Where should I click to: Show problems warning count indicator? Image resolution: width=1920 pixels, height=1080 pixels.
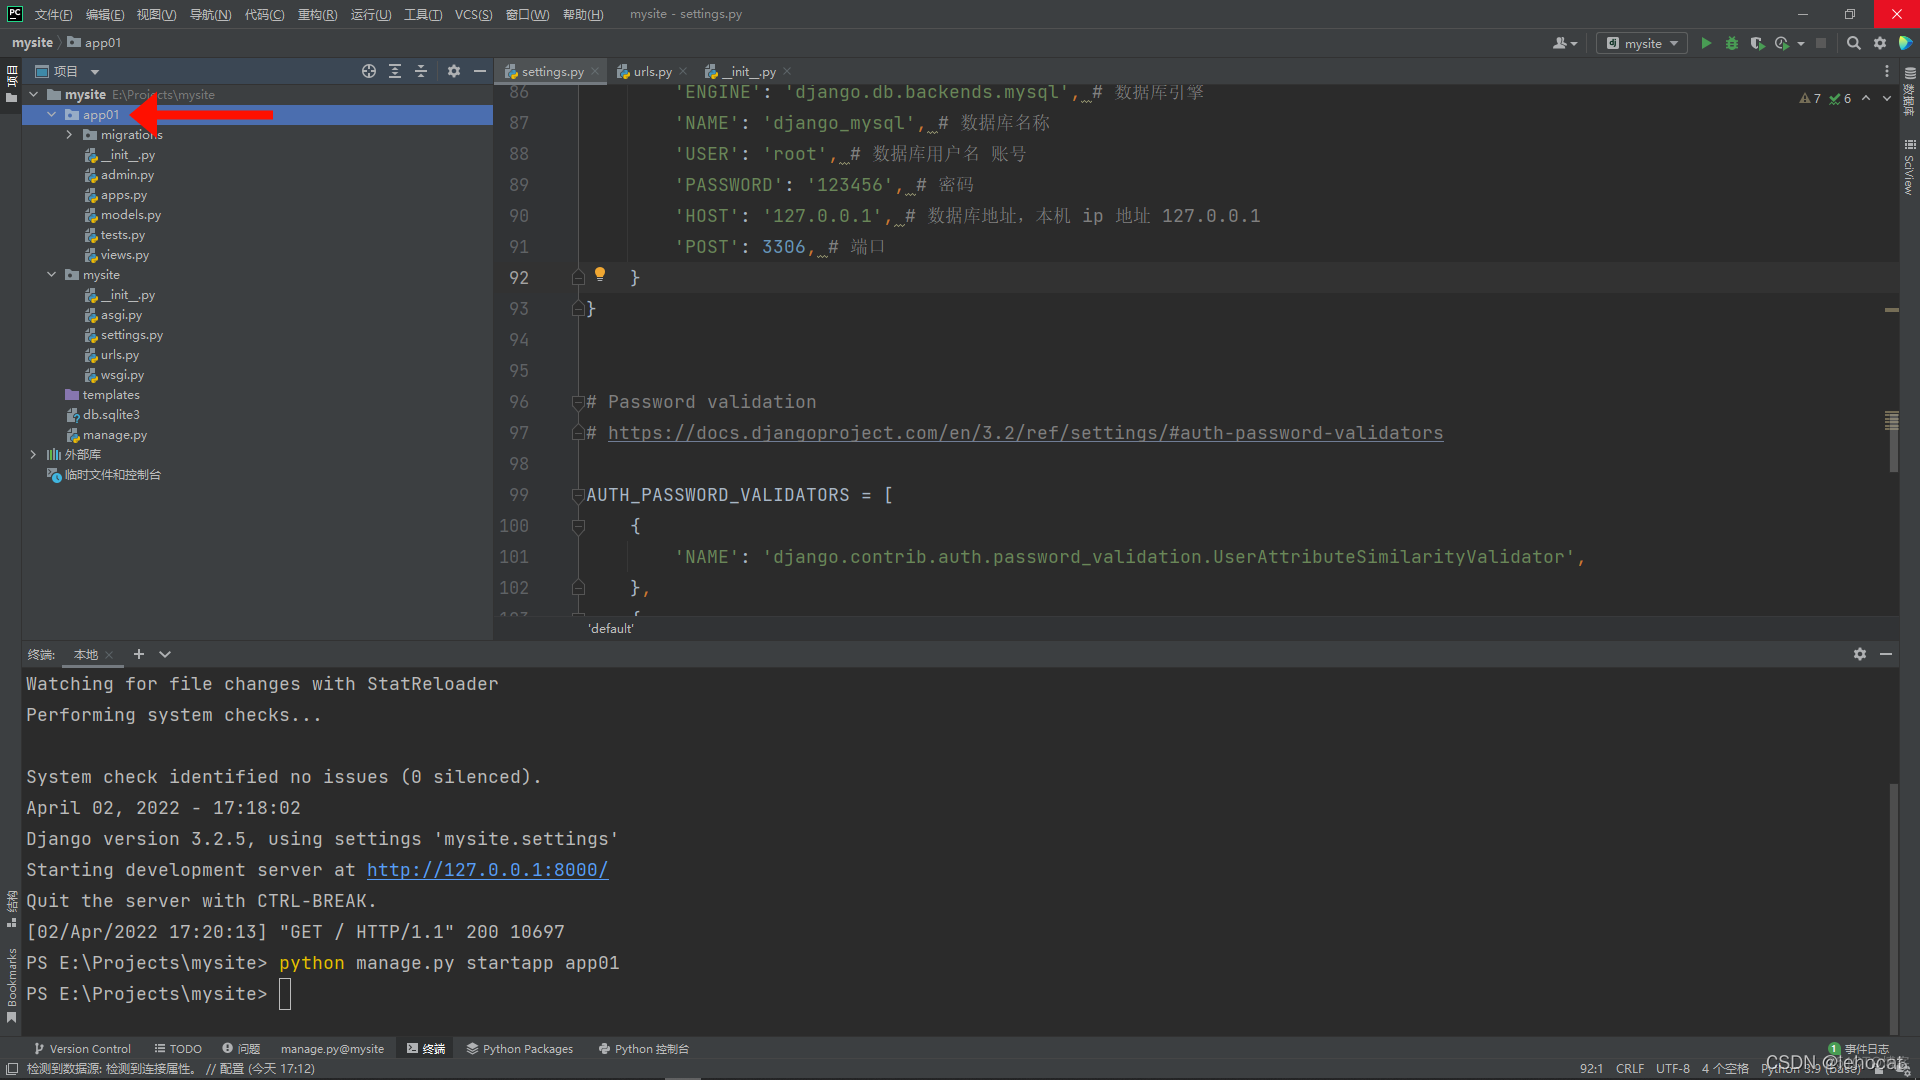coord(1810,98)
